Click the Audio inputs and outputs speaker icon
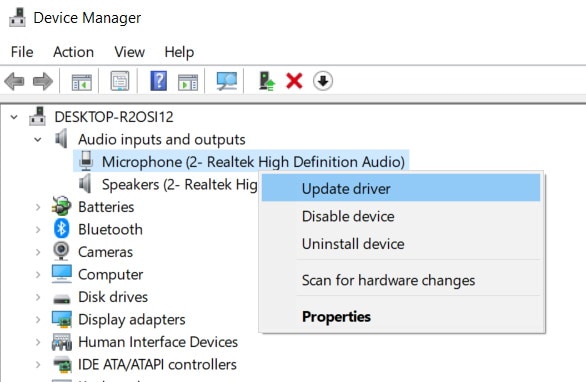 (61, 139)
